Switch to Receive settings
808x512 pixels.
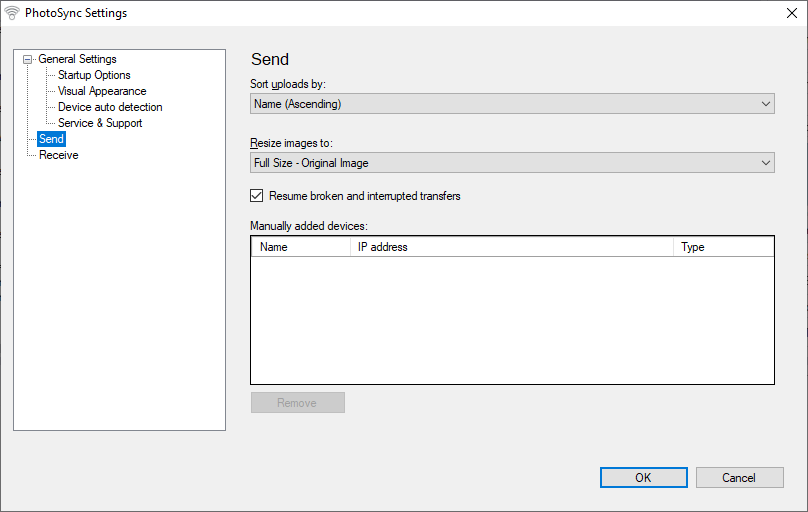tap(59, 155)
